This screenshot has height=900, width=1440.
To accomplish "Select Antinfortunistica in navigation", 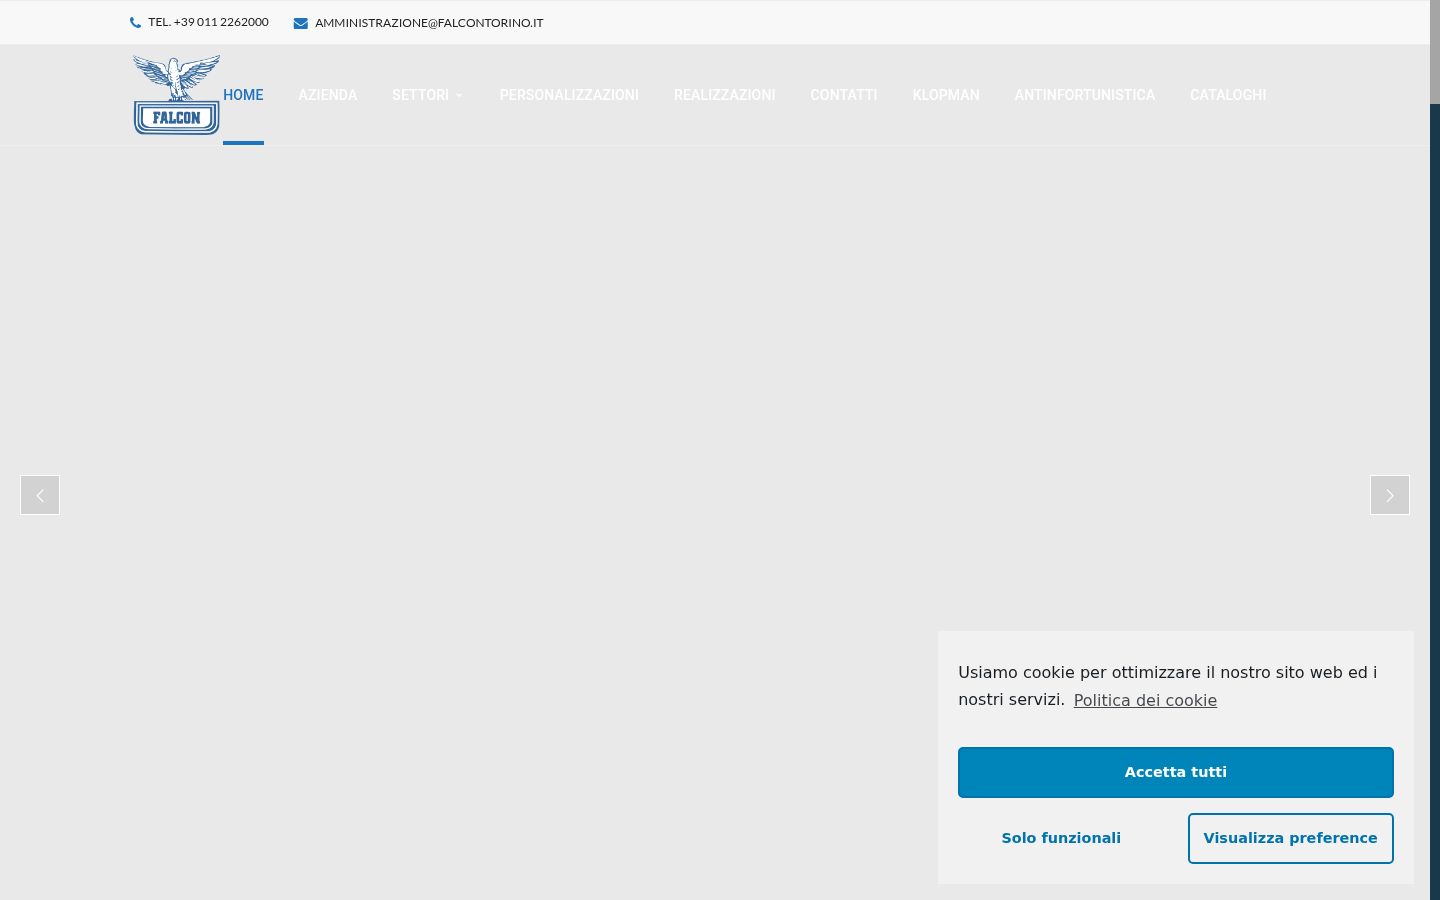I will (1085, 95).
